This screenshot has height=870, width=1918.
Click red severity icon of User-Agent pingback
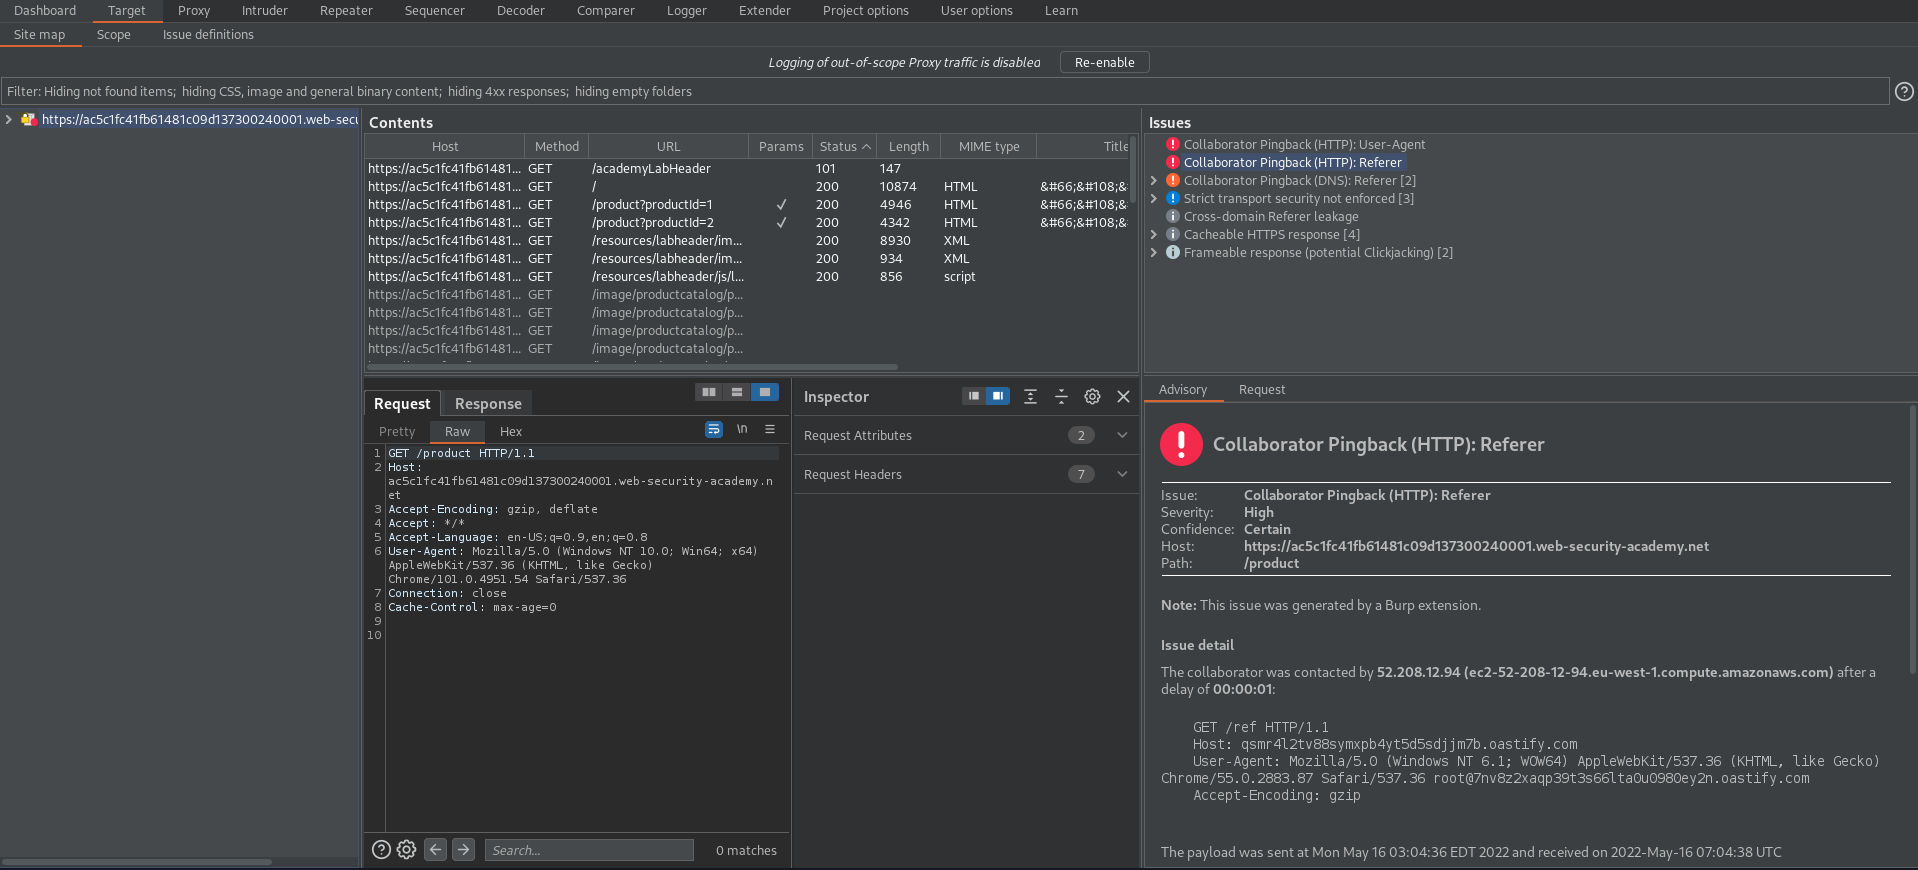pos(1173,144)
